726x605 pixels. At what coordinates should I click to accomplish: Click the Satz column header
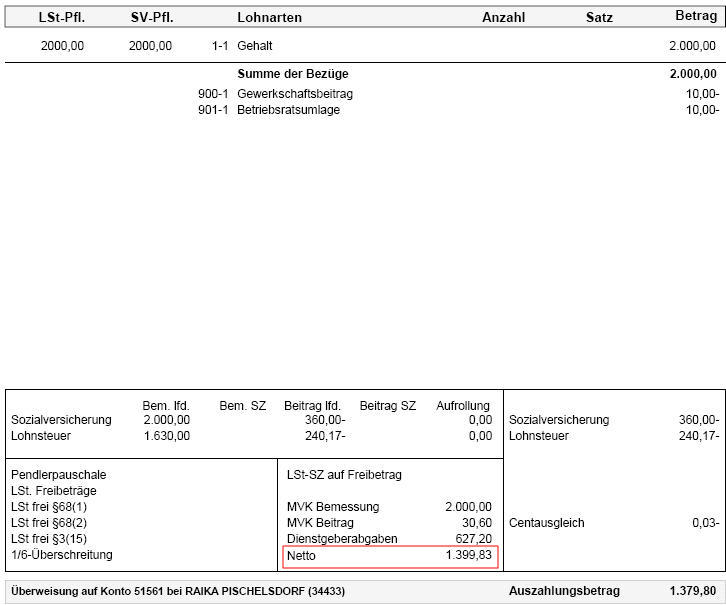pos(599,18)
